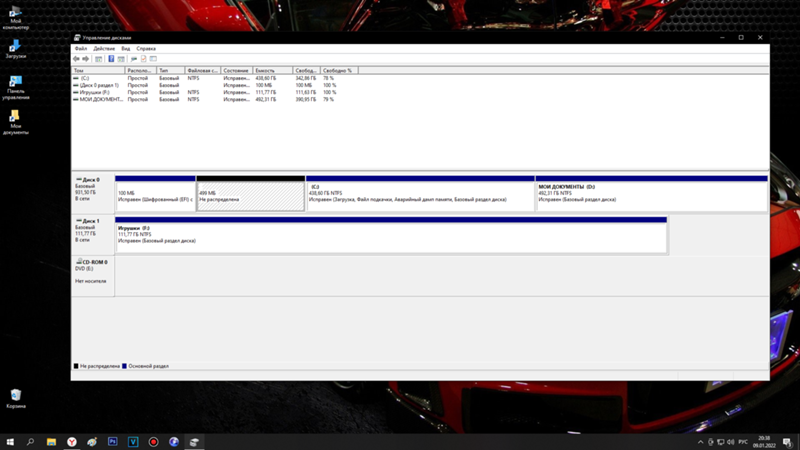Screen dimensions: 800x450
Task: Sort by the Том column header
Action: [98, 70]
